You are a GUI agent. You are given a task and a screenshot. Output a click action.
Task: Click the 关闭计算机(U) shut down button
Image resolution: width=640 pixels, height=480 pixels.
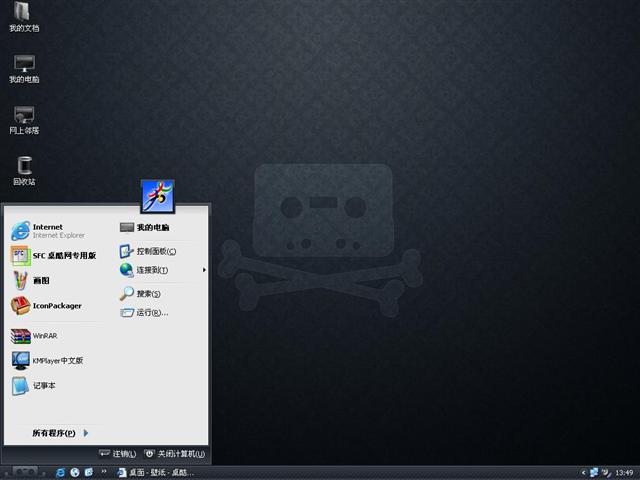pos(175,454)
